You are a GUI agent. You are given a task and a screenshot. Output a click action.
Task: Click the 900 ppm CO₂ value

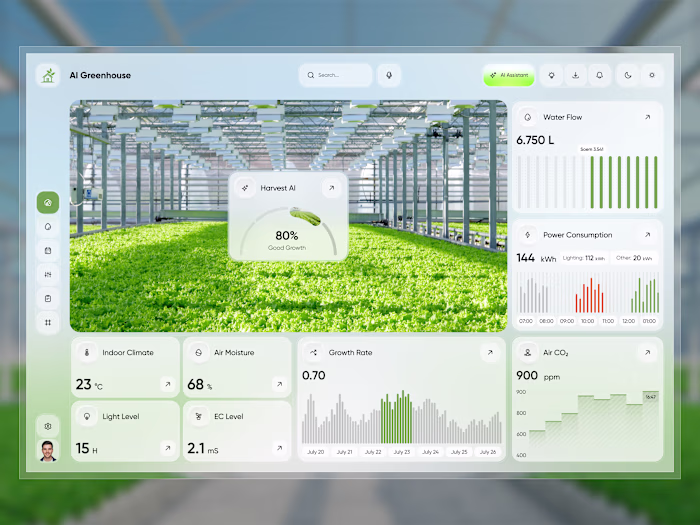pyautogui.click(x=538, y=375)
